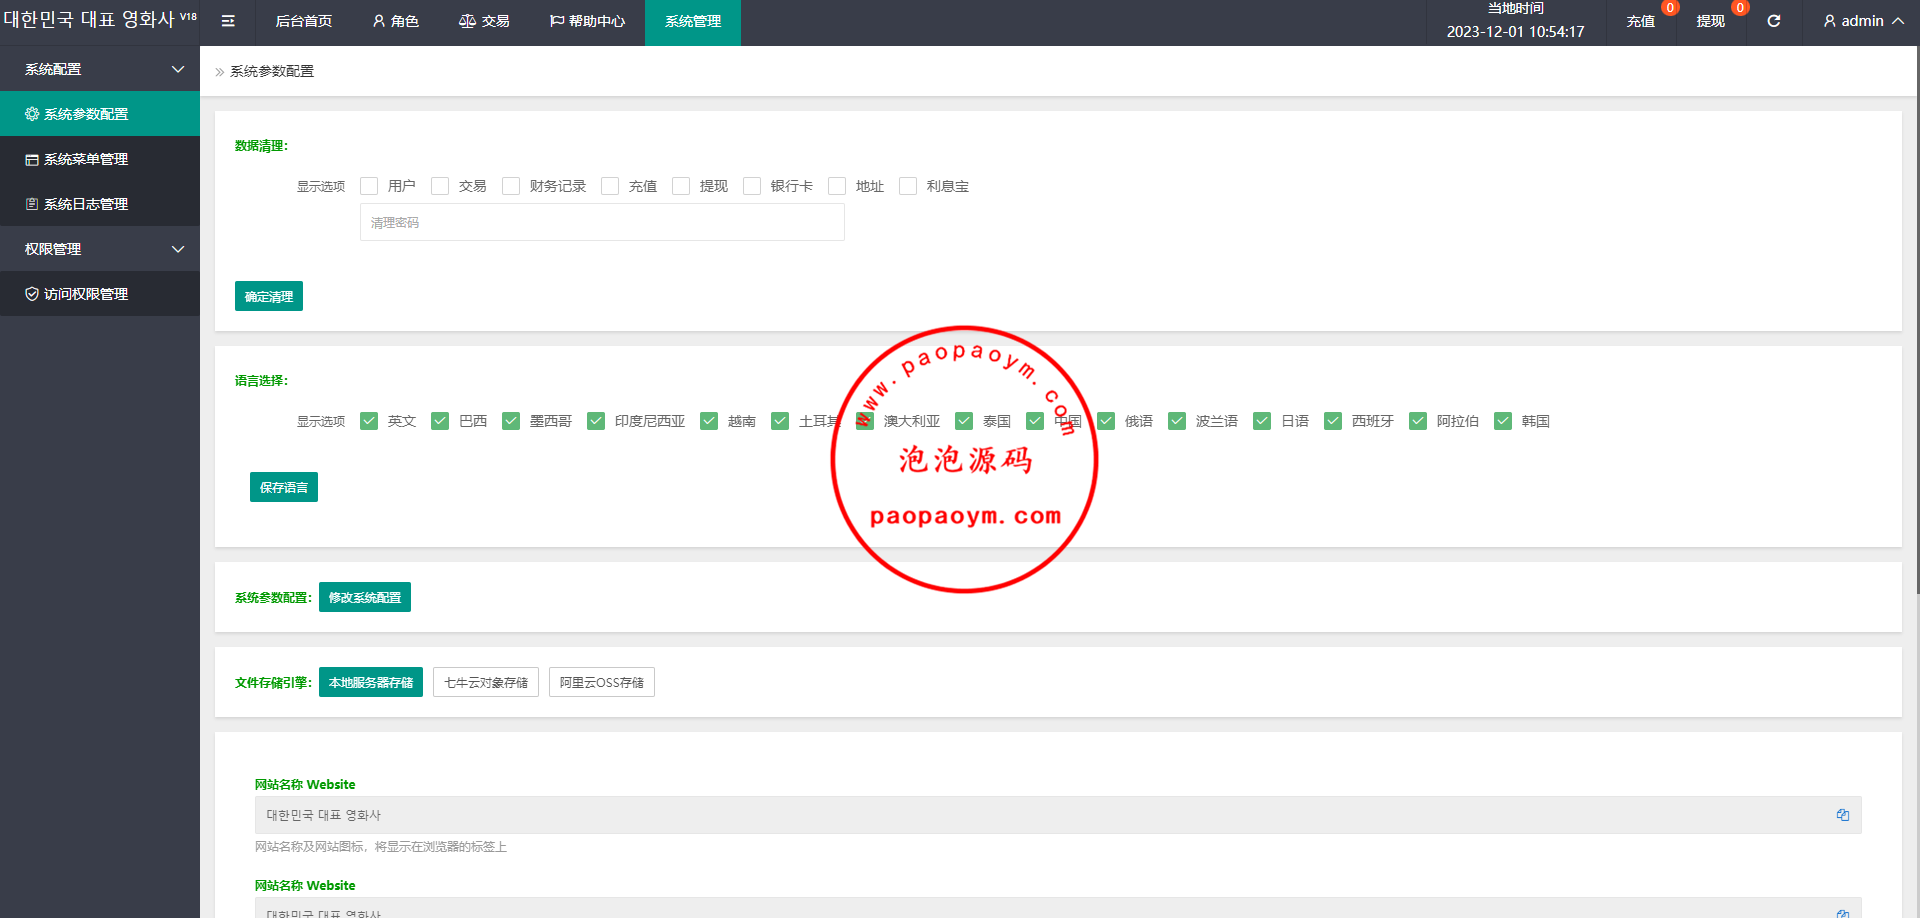Click the menu icon beside 系统菜单管理
The image size is (1920, 918).
[32, 159]
